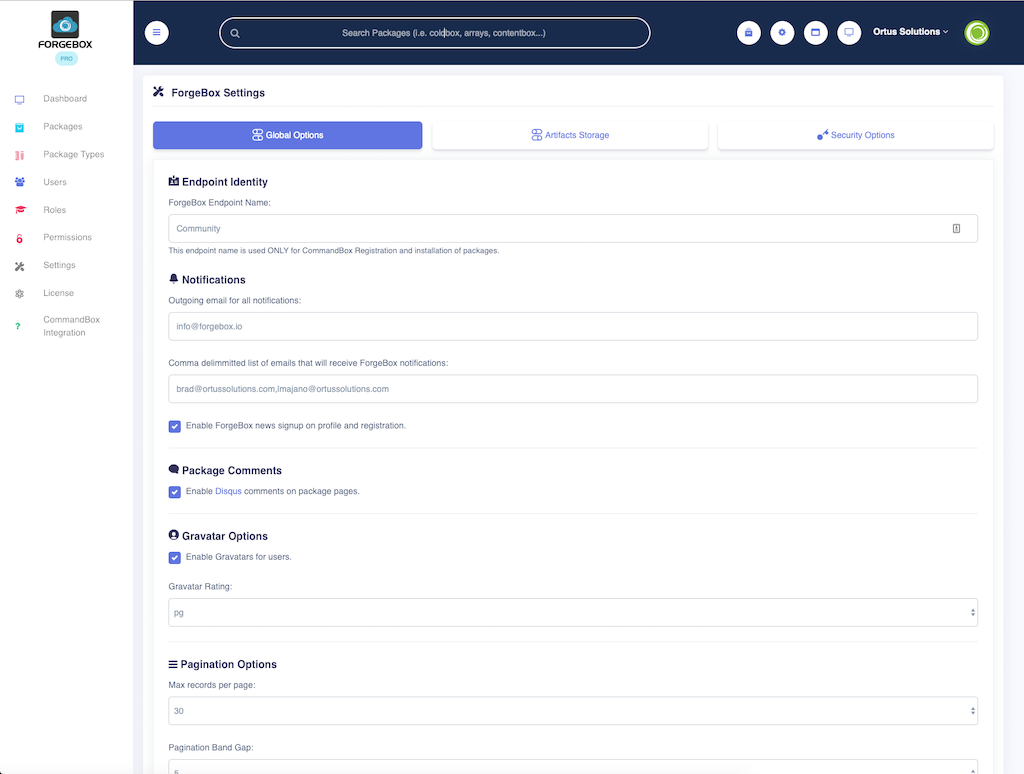Switch to the Artifacts Storage tab

point(570,135)
